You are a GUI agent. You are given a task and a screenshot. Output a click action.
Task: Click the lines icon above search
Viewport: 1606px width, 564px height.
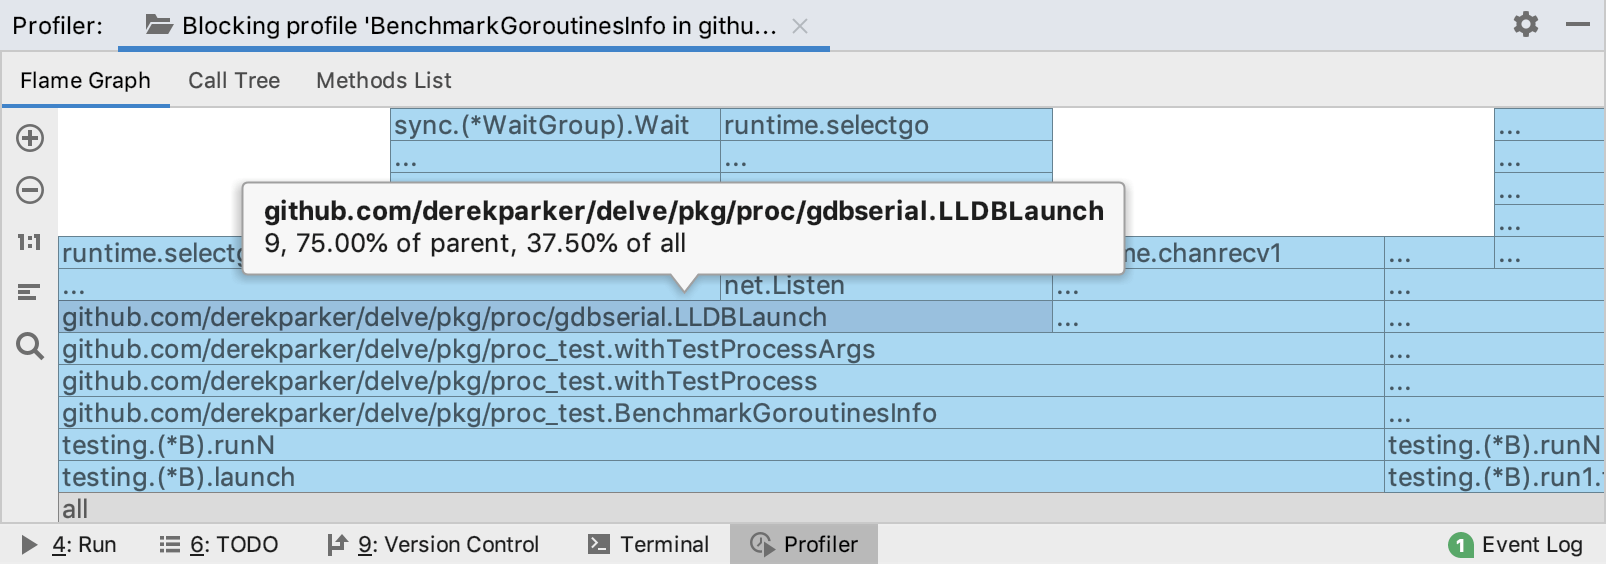pyautogui.click(x=29, y=293)
